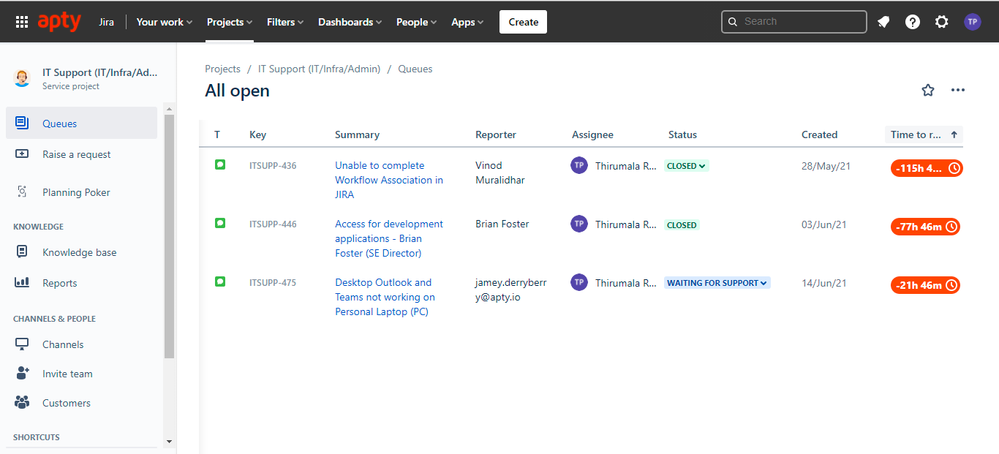Click assignee avatar on ITSUPP-475 row
999x454 pixels.
pos(579,282)
